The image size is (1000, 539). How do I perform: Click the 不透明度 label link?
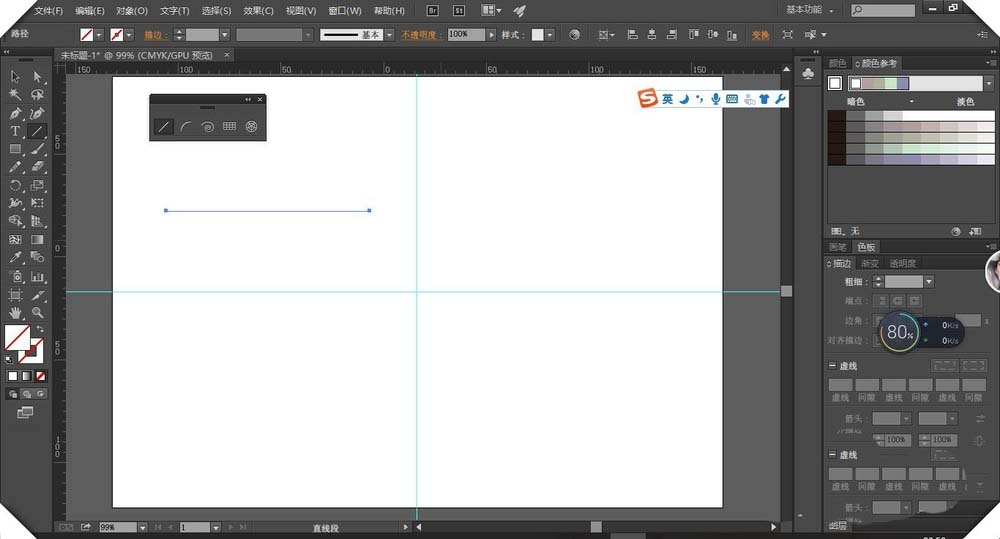[x=422, y=34]
